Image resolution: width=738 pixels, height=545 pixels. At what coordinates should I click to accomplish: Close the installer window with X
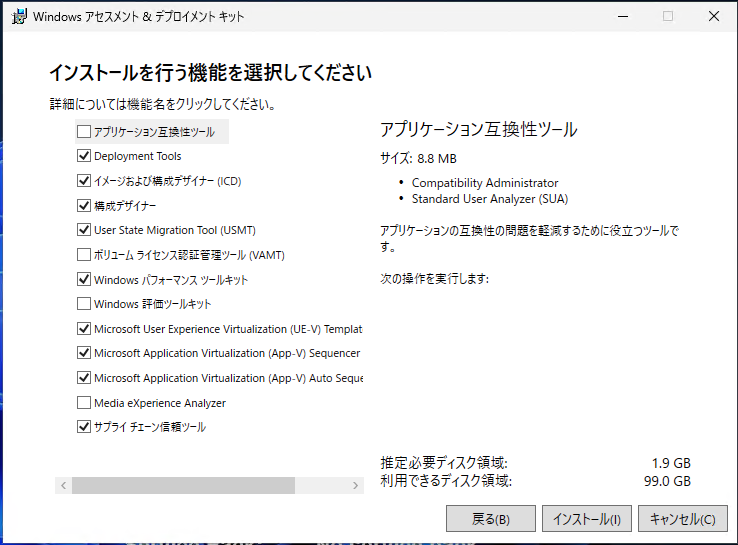(714, 16)
